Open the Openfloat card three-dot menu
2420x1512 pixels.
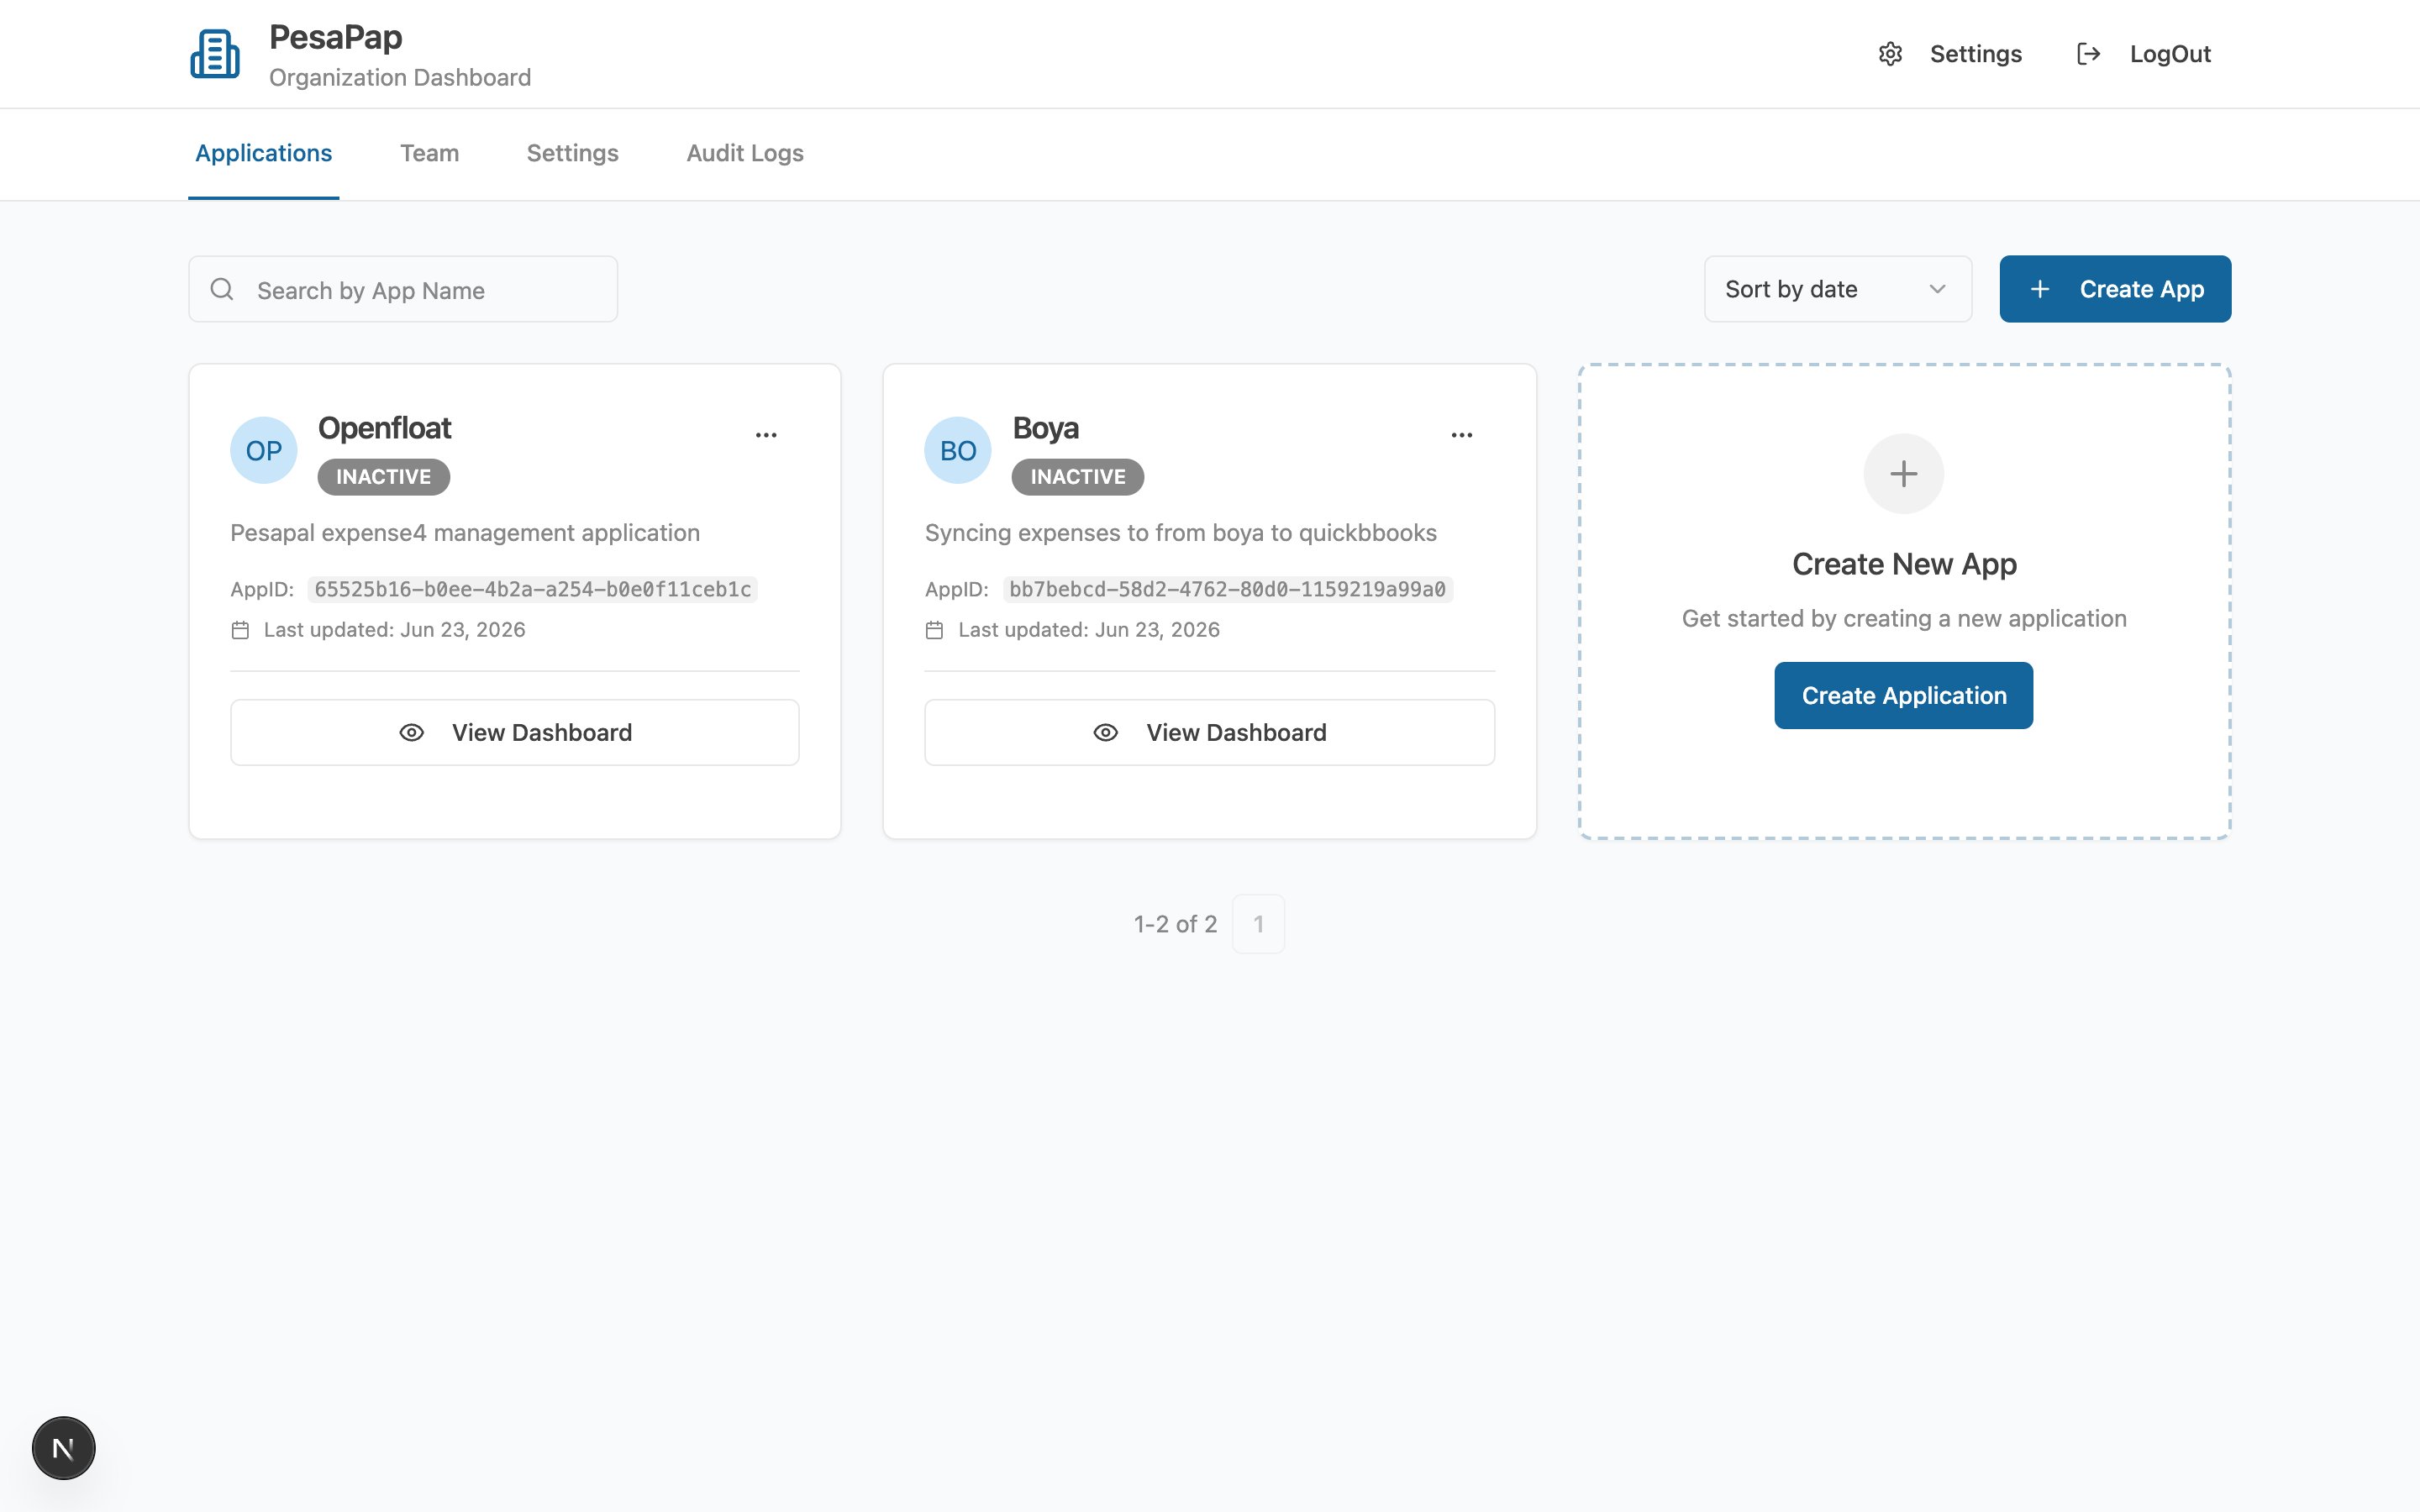[766, 435]
